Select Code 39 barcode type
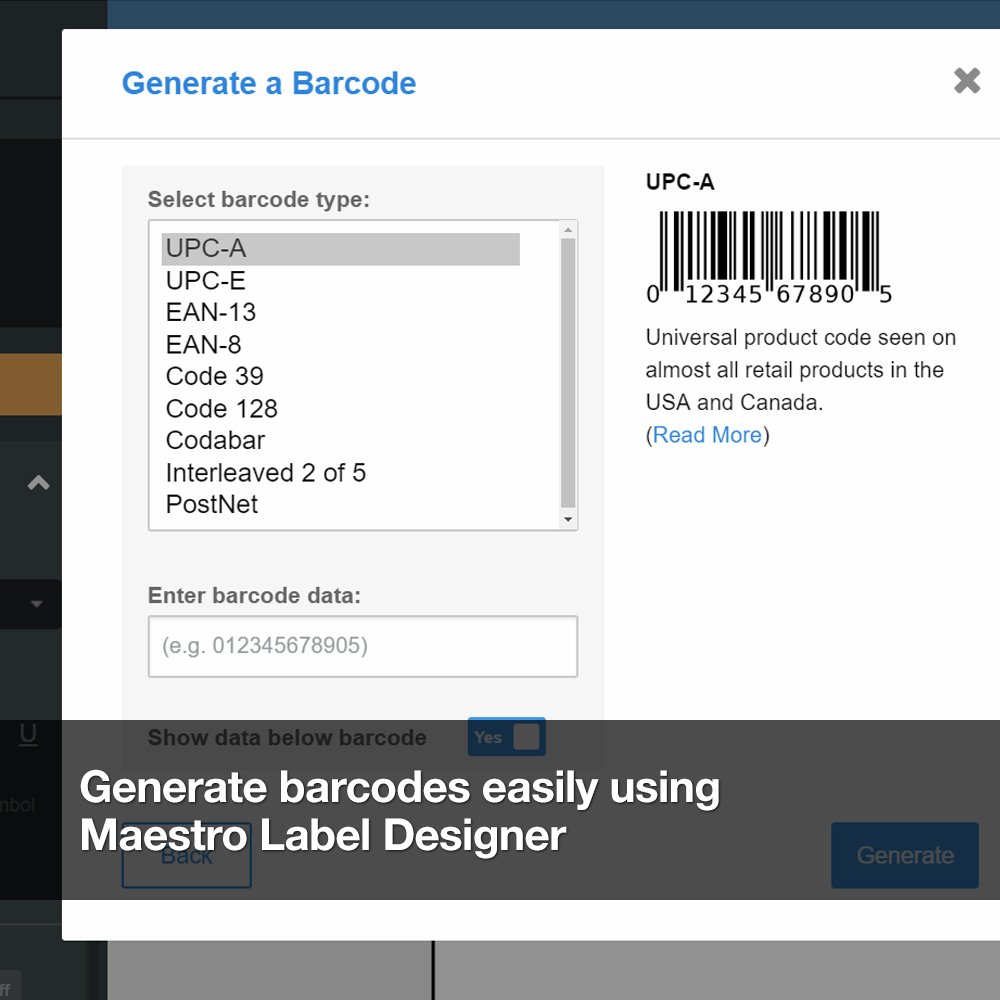Viewport: 1000px width, 1000px height. 341,377
